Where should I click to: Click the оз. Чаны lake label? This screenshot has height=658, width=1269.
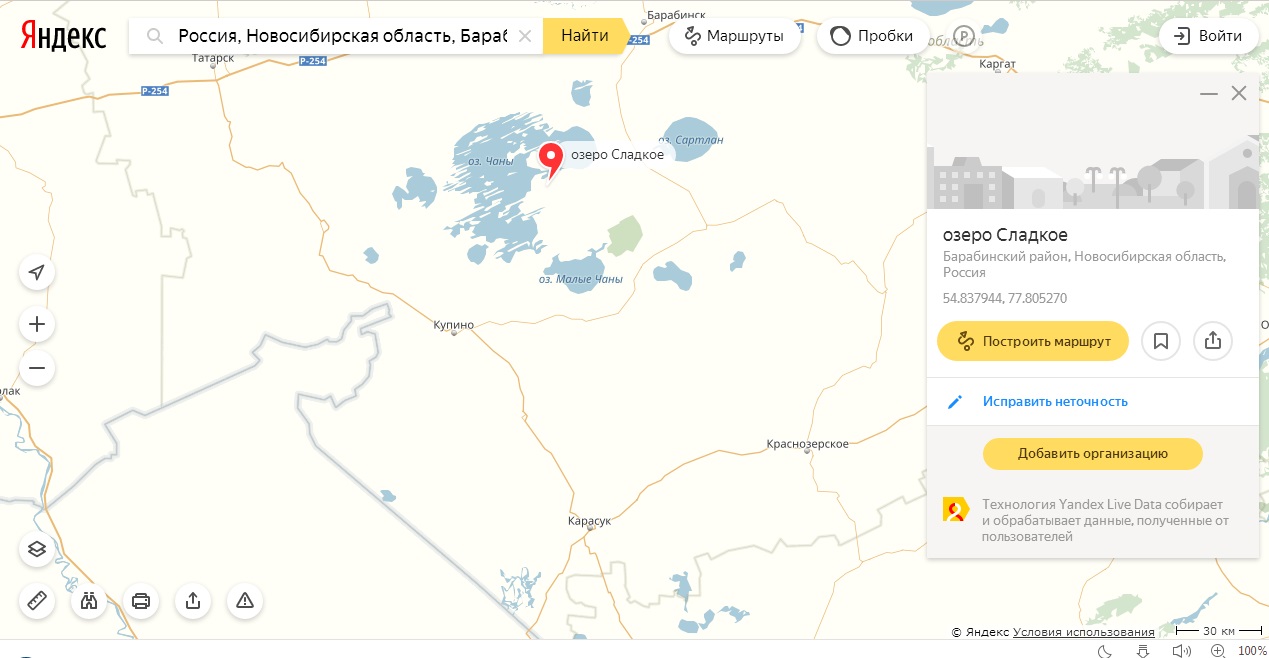[x=491, y=161]
